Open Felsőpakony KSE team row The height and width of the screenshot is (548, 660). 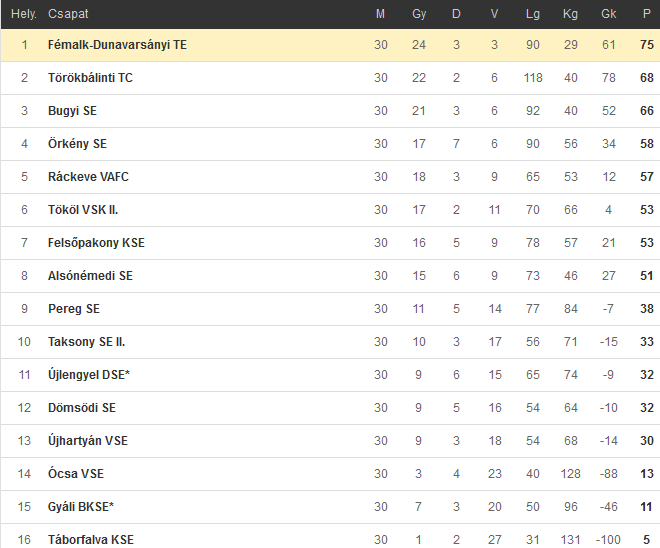pos(96,242)
